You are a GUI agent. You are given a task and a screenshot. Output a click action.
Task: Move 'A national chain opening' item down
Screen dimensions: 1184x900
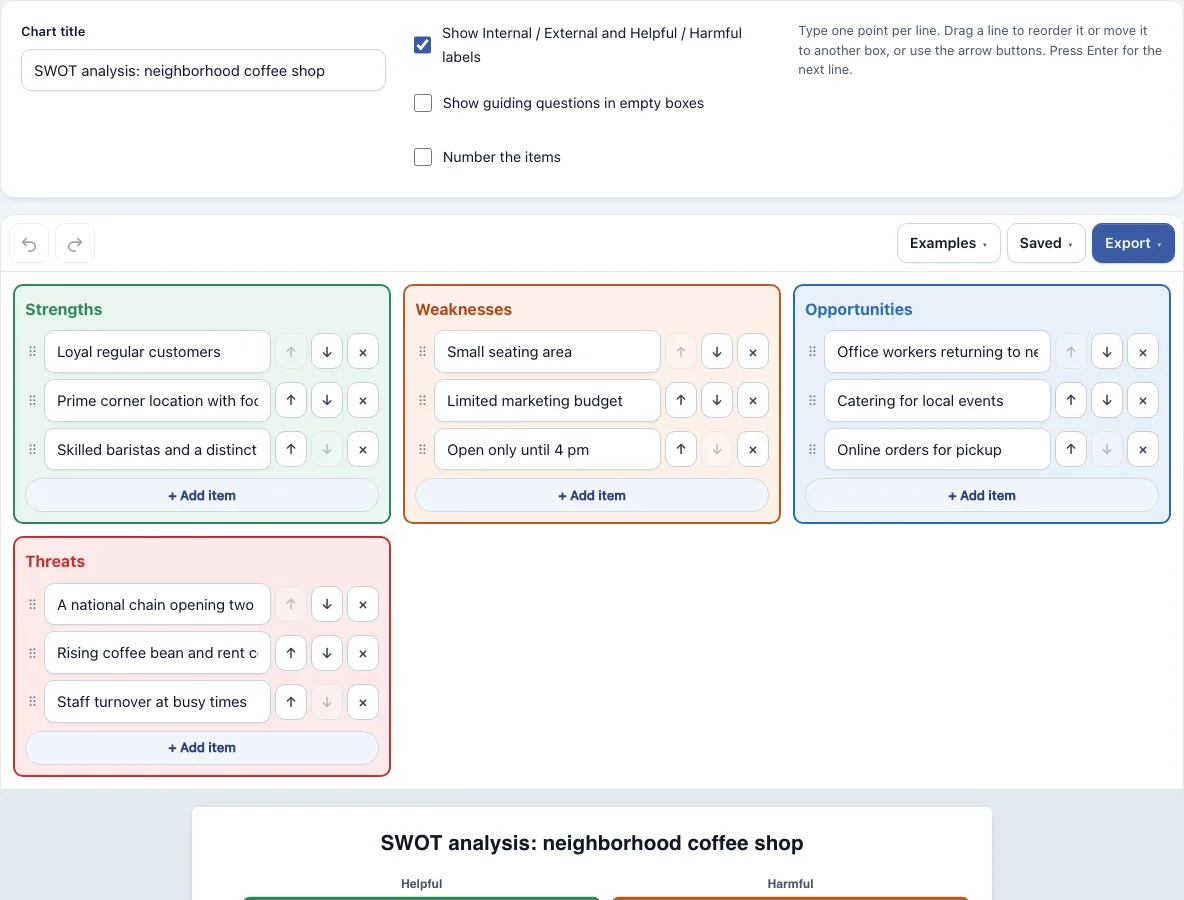(327, 604)
